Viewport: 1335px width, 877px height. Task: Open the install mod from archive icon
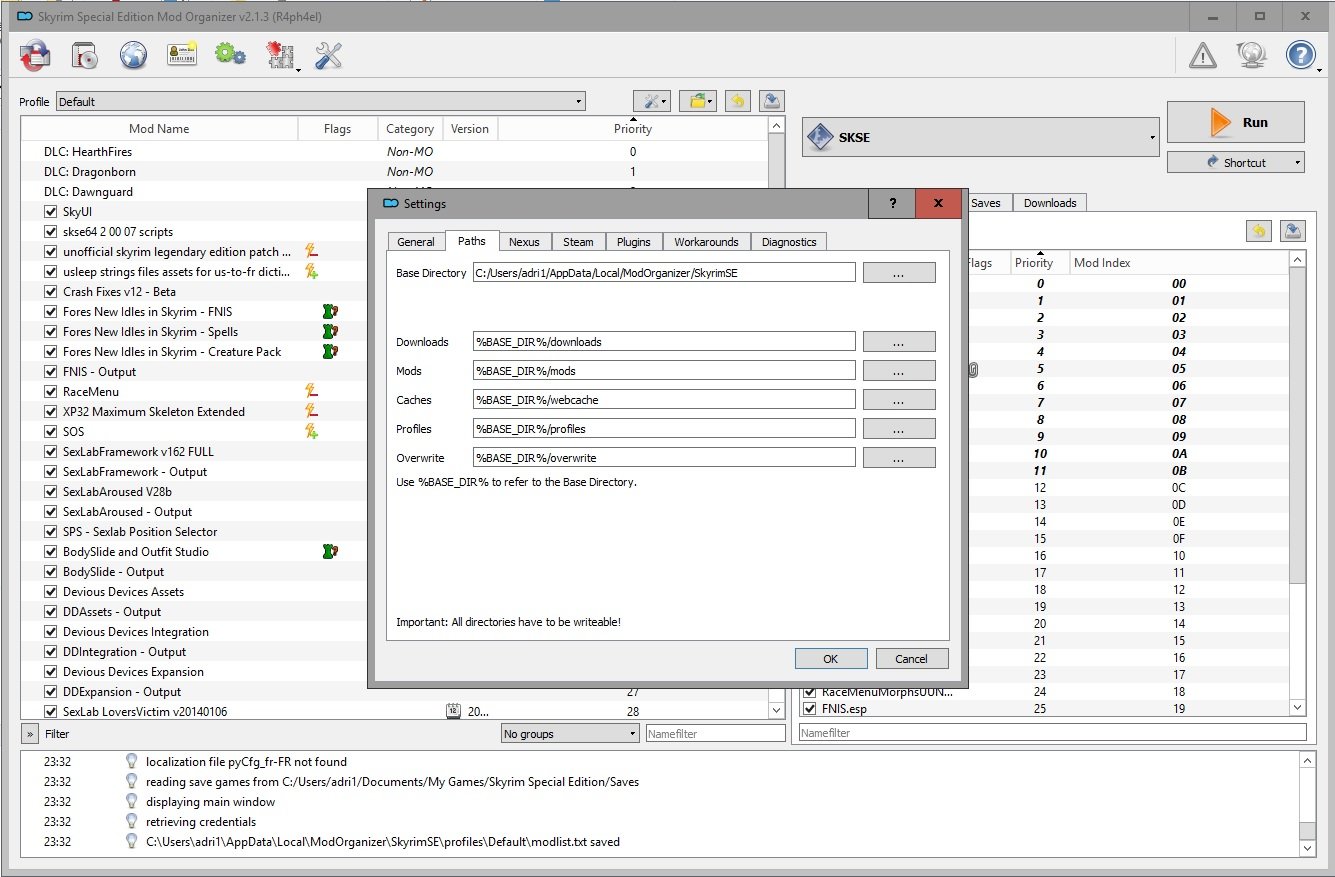point(84,55)
